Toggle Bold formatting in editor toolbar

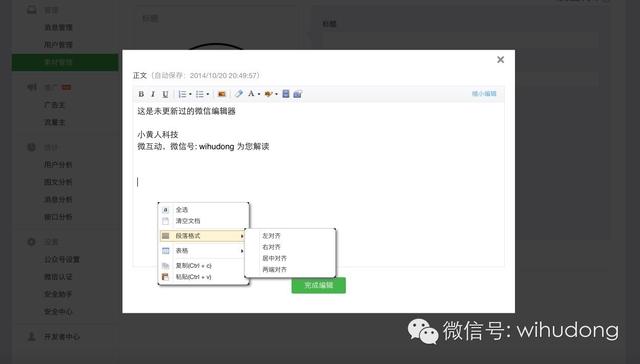(x=141, y=94)
